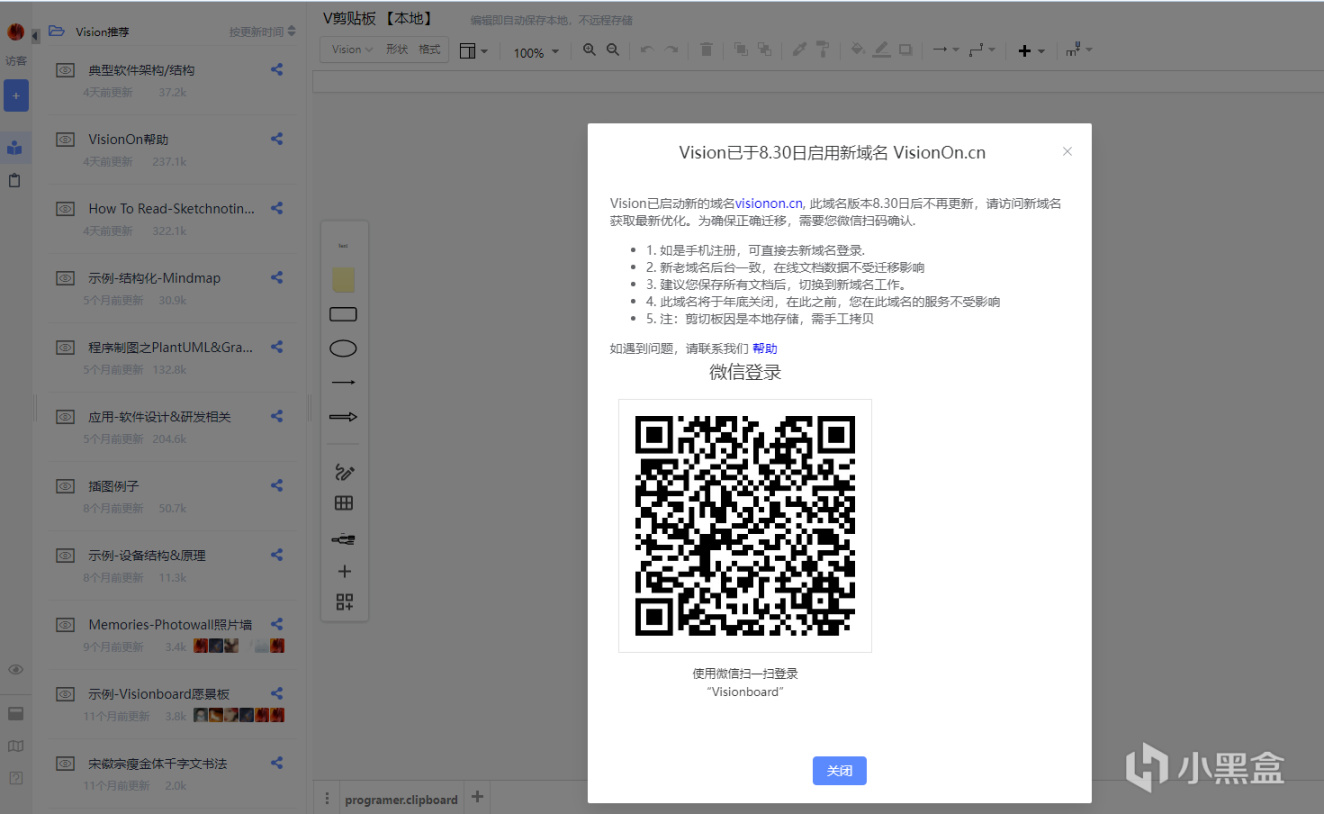Click the question mark help icon in the left rail
The height and width of the screenshot is (814, 1324).
(15, 778)
